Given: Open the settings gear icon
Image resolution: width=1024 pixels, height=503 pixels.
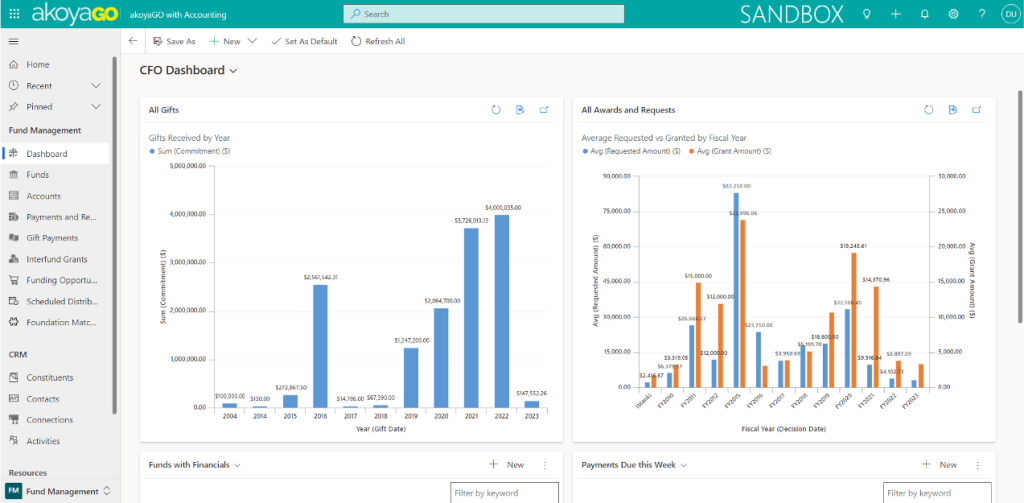Looking at the screenshot, I should [953, 14].
